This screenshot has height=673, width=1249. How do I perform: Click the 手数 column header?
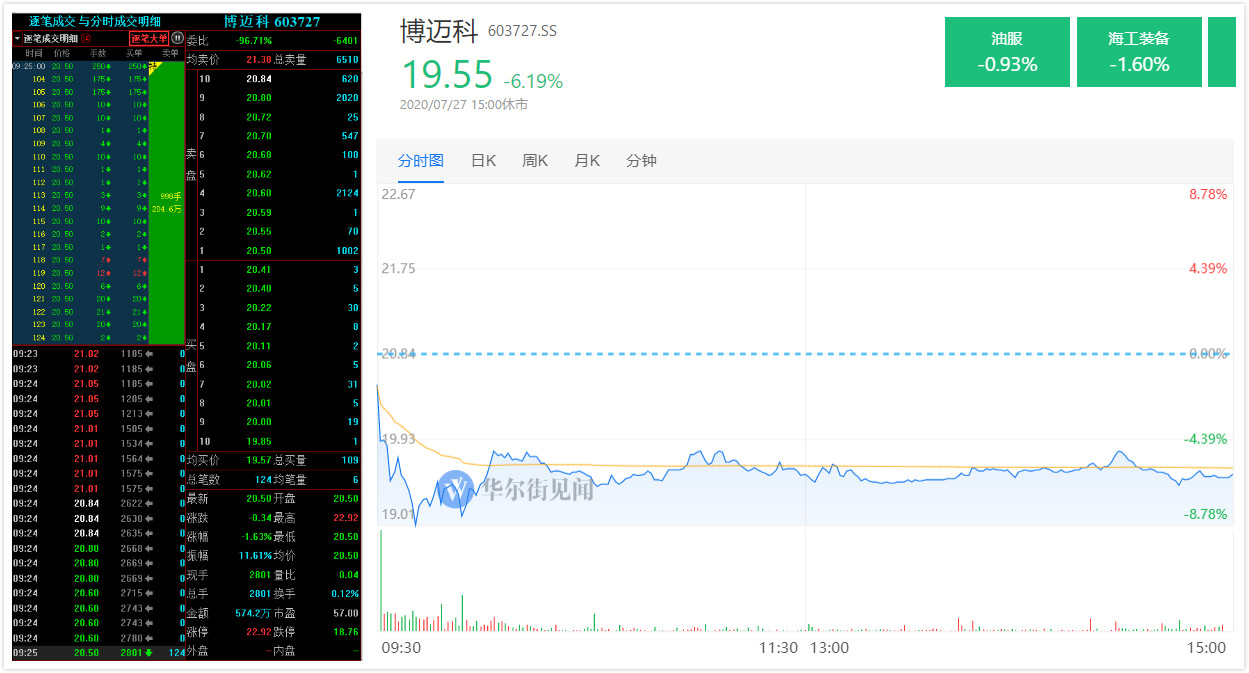tap(99, 52)
